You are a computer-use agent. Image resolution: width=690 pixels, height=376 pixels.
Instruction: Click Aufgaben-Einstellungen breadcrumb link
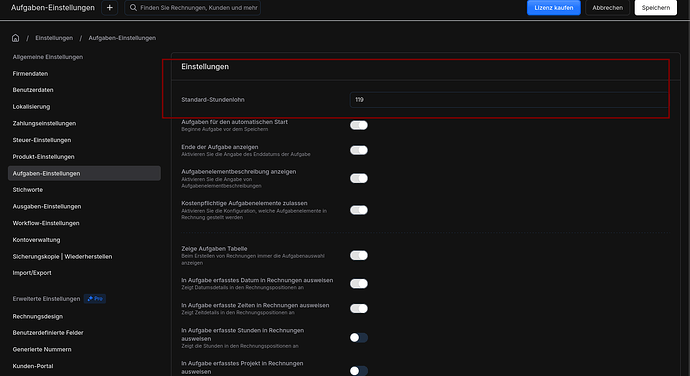(x=122, y=38)
